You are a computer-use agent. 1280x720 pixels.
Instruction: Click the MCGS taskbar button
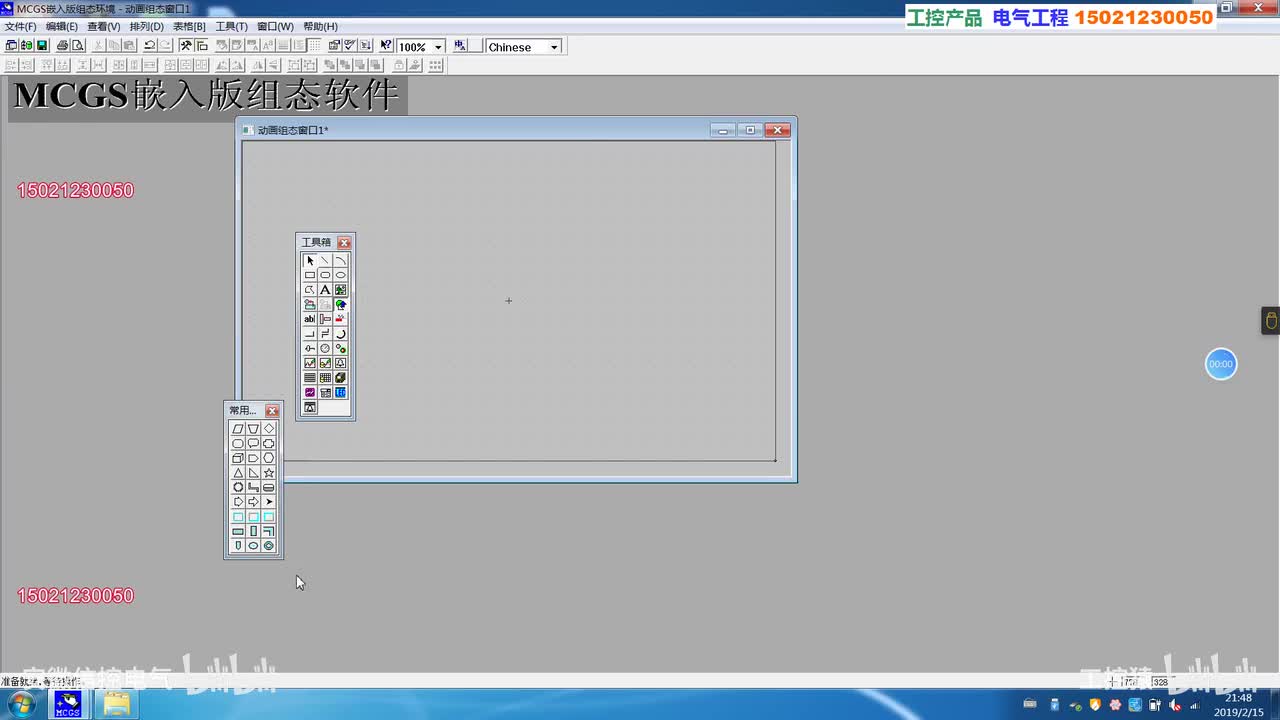coord(68,705)
